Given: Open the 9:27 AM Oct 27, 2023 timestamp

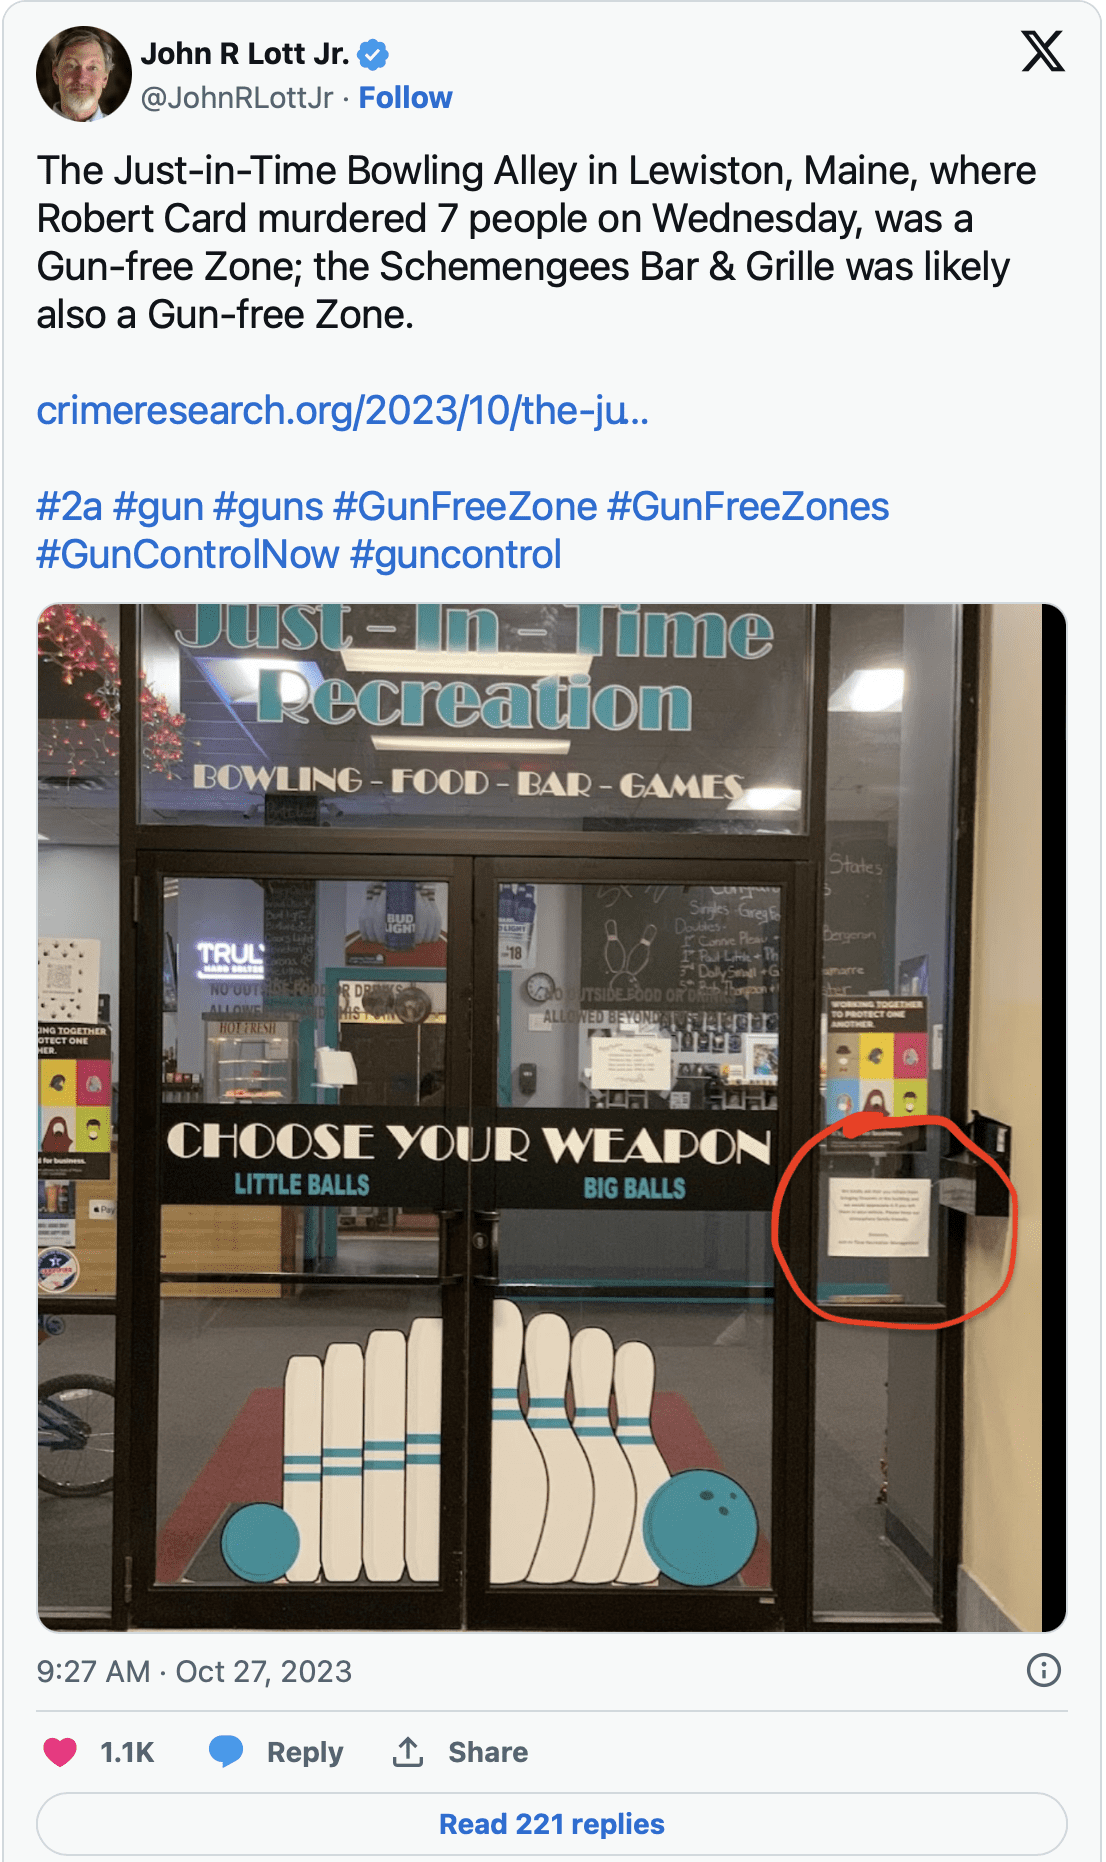Looking at the screenshot, I should pos(194,1671).
